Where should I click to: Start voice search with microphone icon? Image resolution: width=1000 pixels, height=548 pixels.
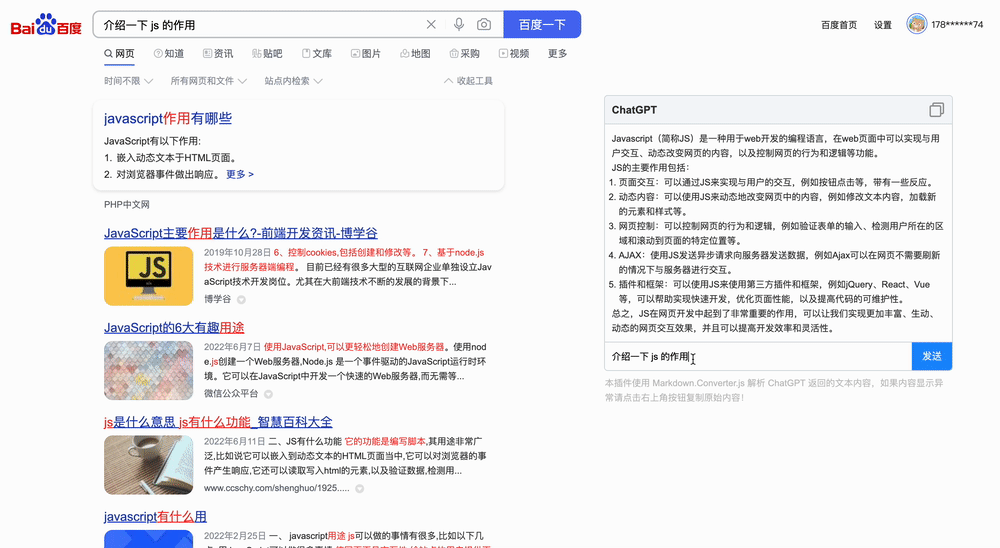(459, 24)
